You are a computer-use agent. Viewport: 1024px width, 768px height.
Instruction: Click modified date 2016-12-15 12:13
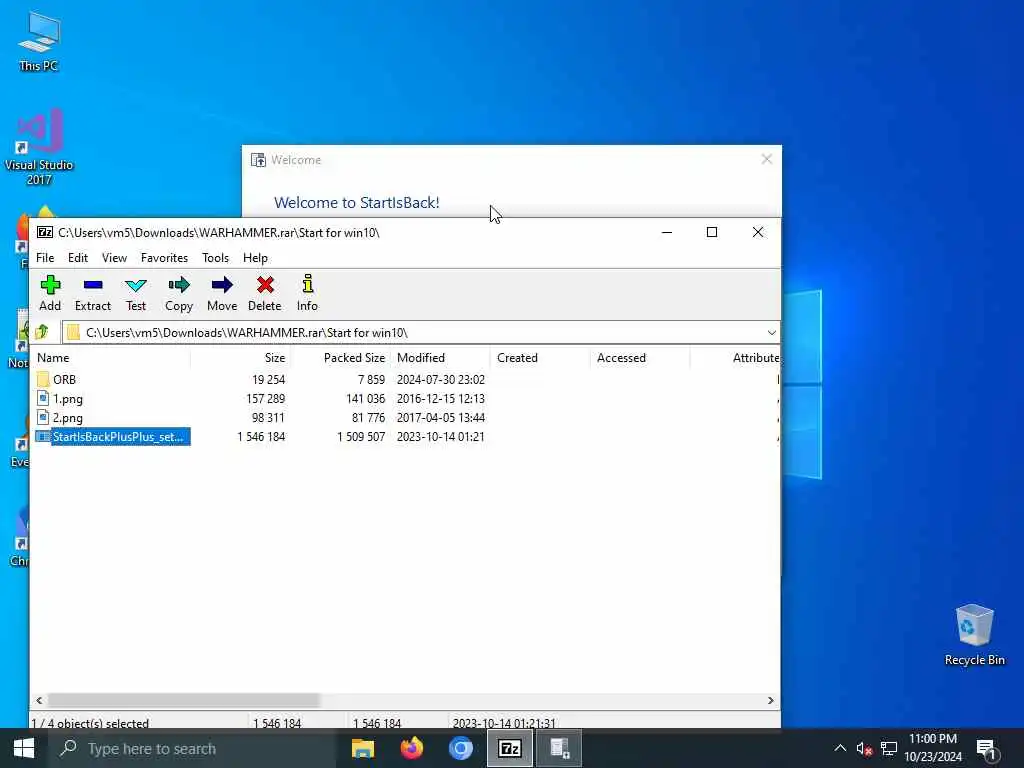point(441,398)
